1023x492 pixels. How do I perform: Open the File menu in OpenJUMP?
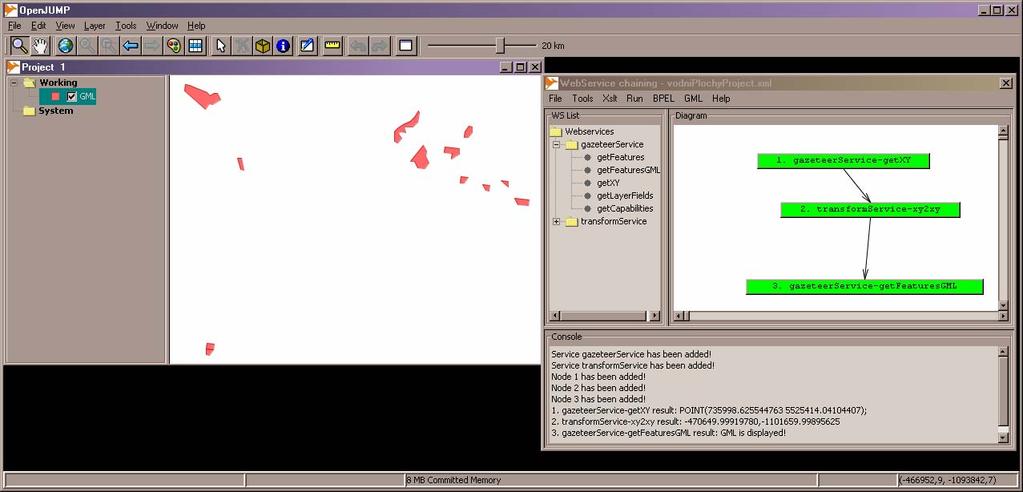pyautogui.click(x=14, y=25)
